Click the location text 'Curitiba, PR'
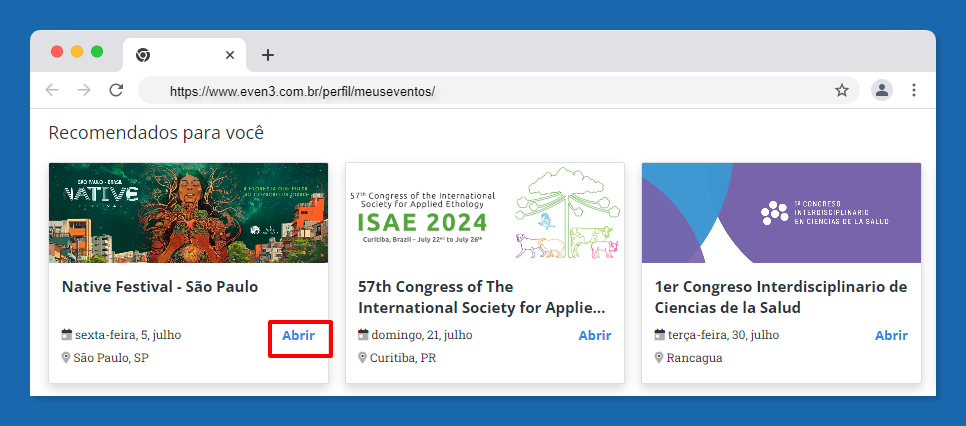 (403, 358)
